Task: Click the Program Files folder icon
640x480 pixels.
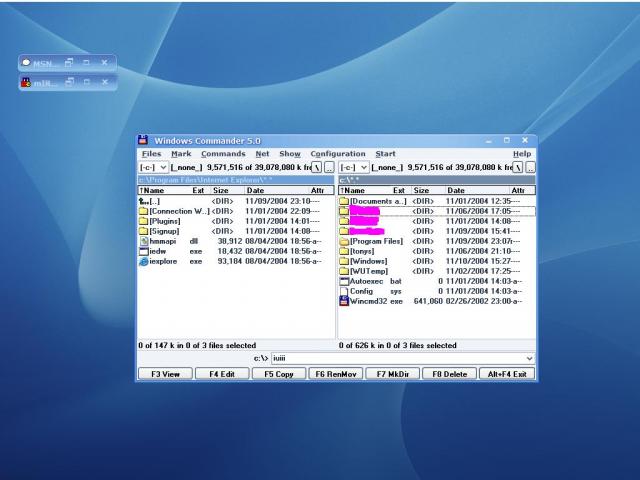Action: click(x=344, y=241)
